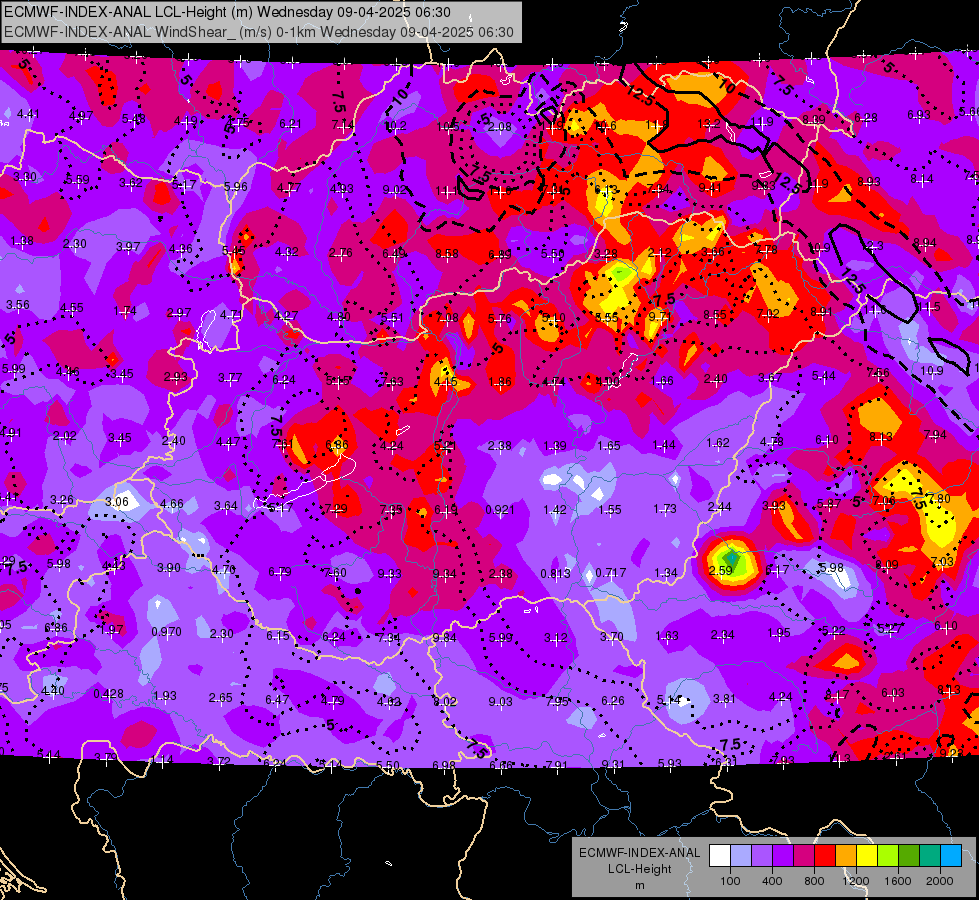Image resolution: width=979 pixels, height=900 pixels.
Task: Click the LCL-Height title line
Action: click(228, 12)
